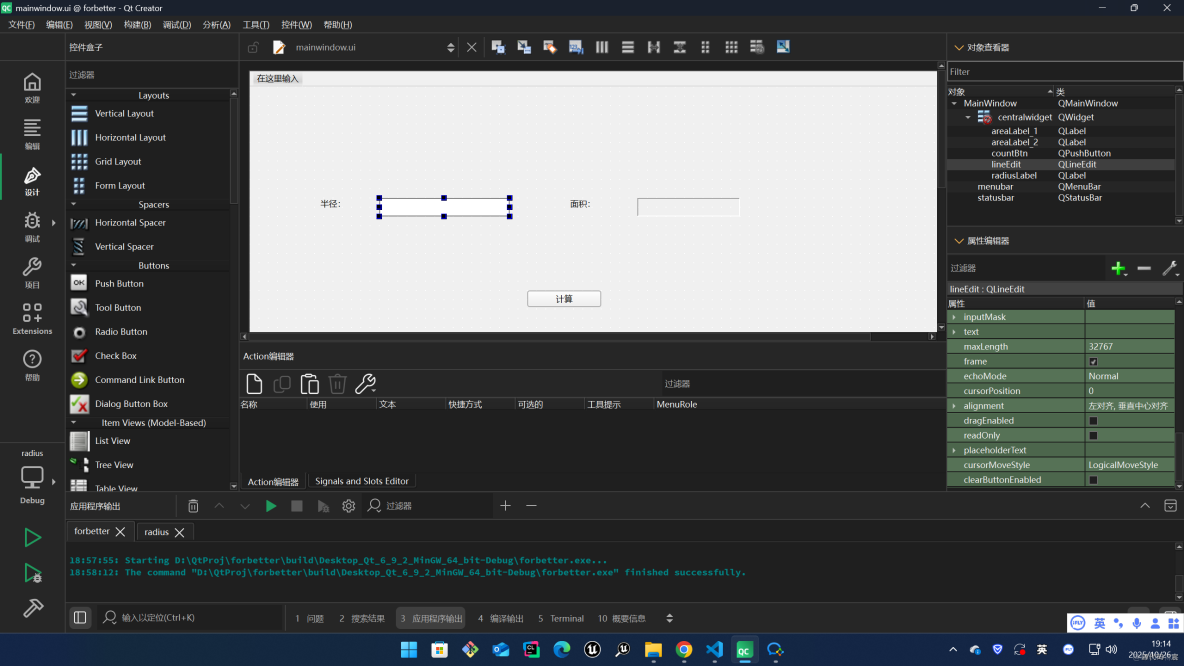Expand the text property row

[x=953, y=331]
